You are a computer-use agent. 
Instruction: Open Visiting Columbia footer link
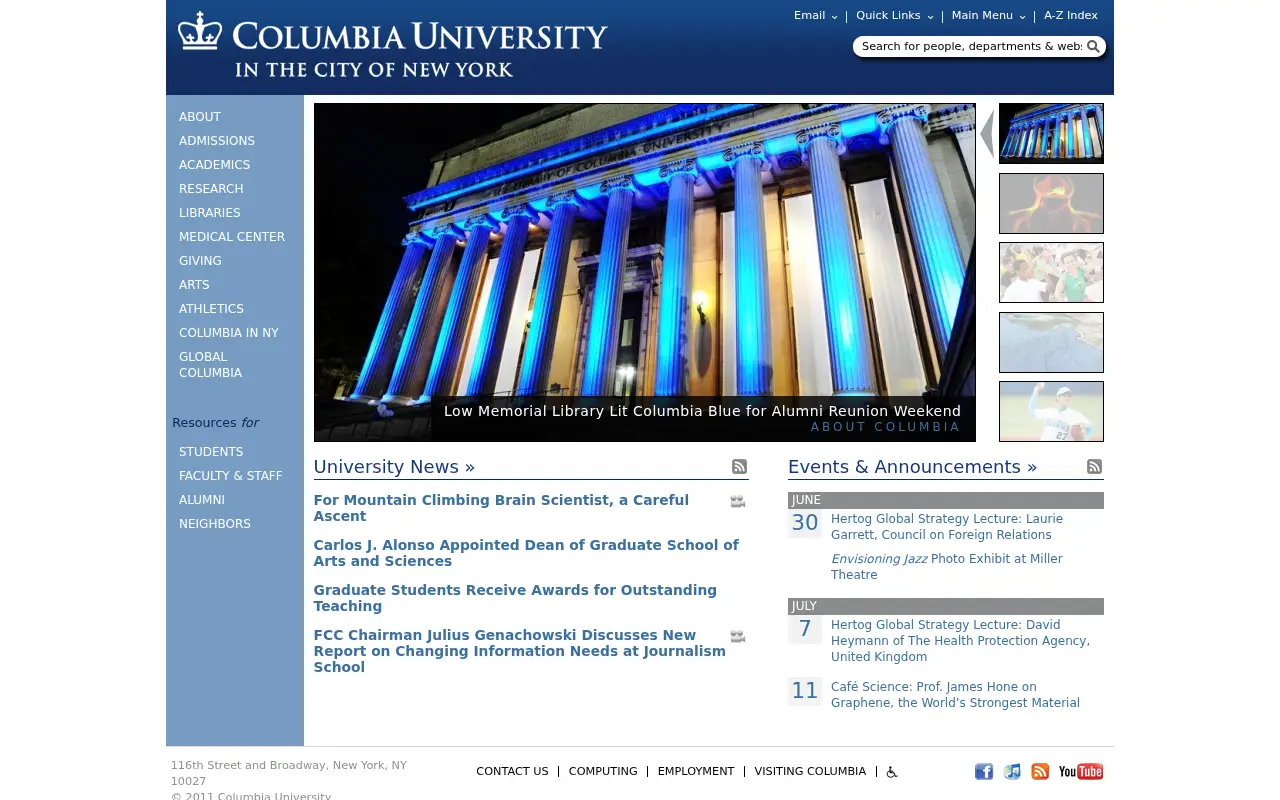tap(810, 771)
